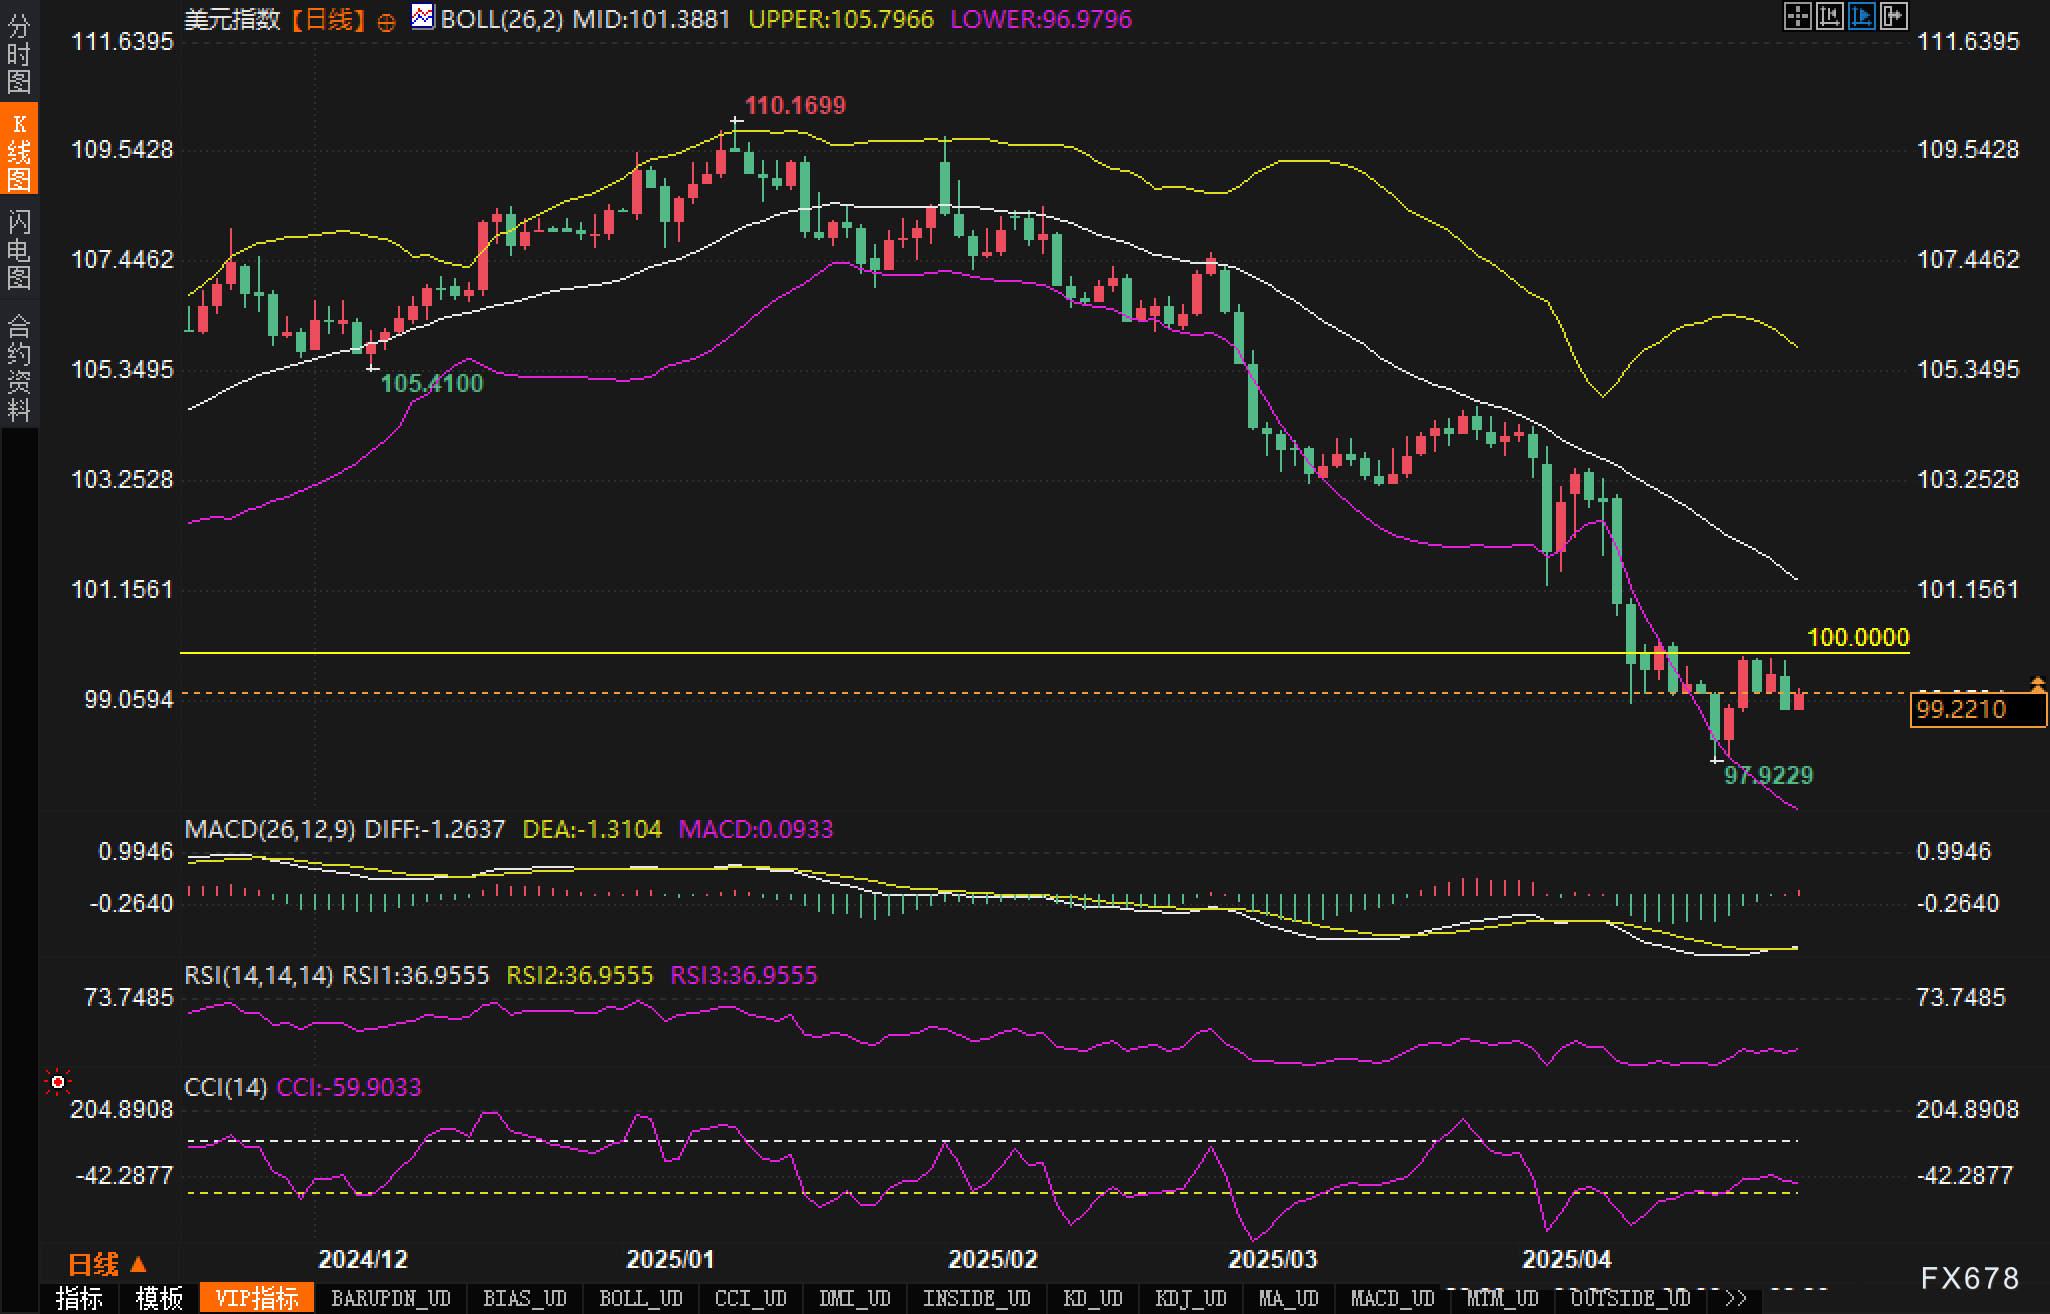The width and height of the screenshot is (2050, 1314).
Task: Open the 模板 templates menu
Action: [x=159, y=1298]
